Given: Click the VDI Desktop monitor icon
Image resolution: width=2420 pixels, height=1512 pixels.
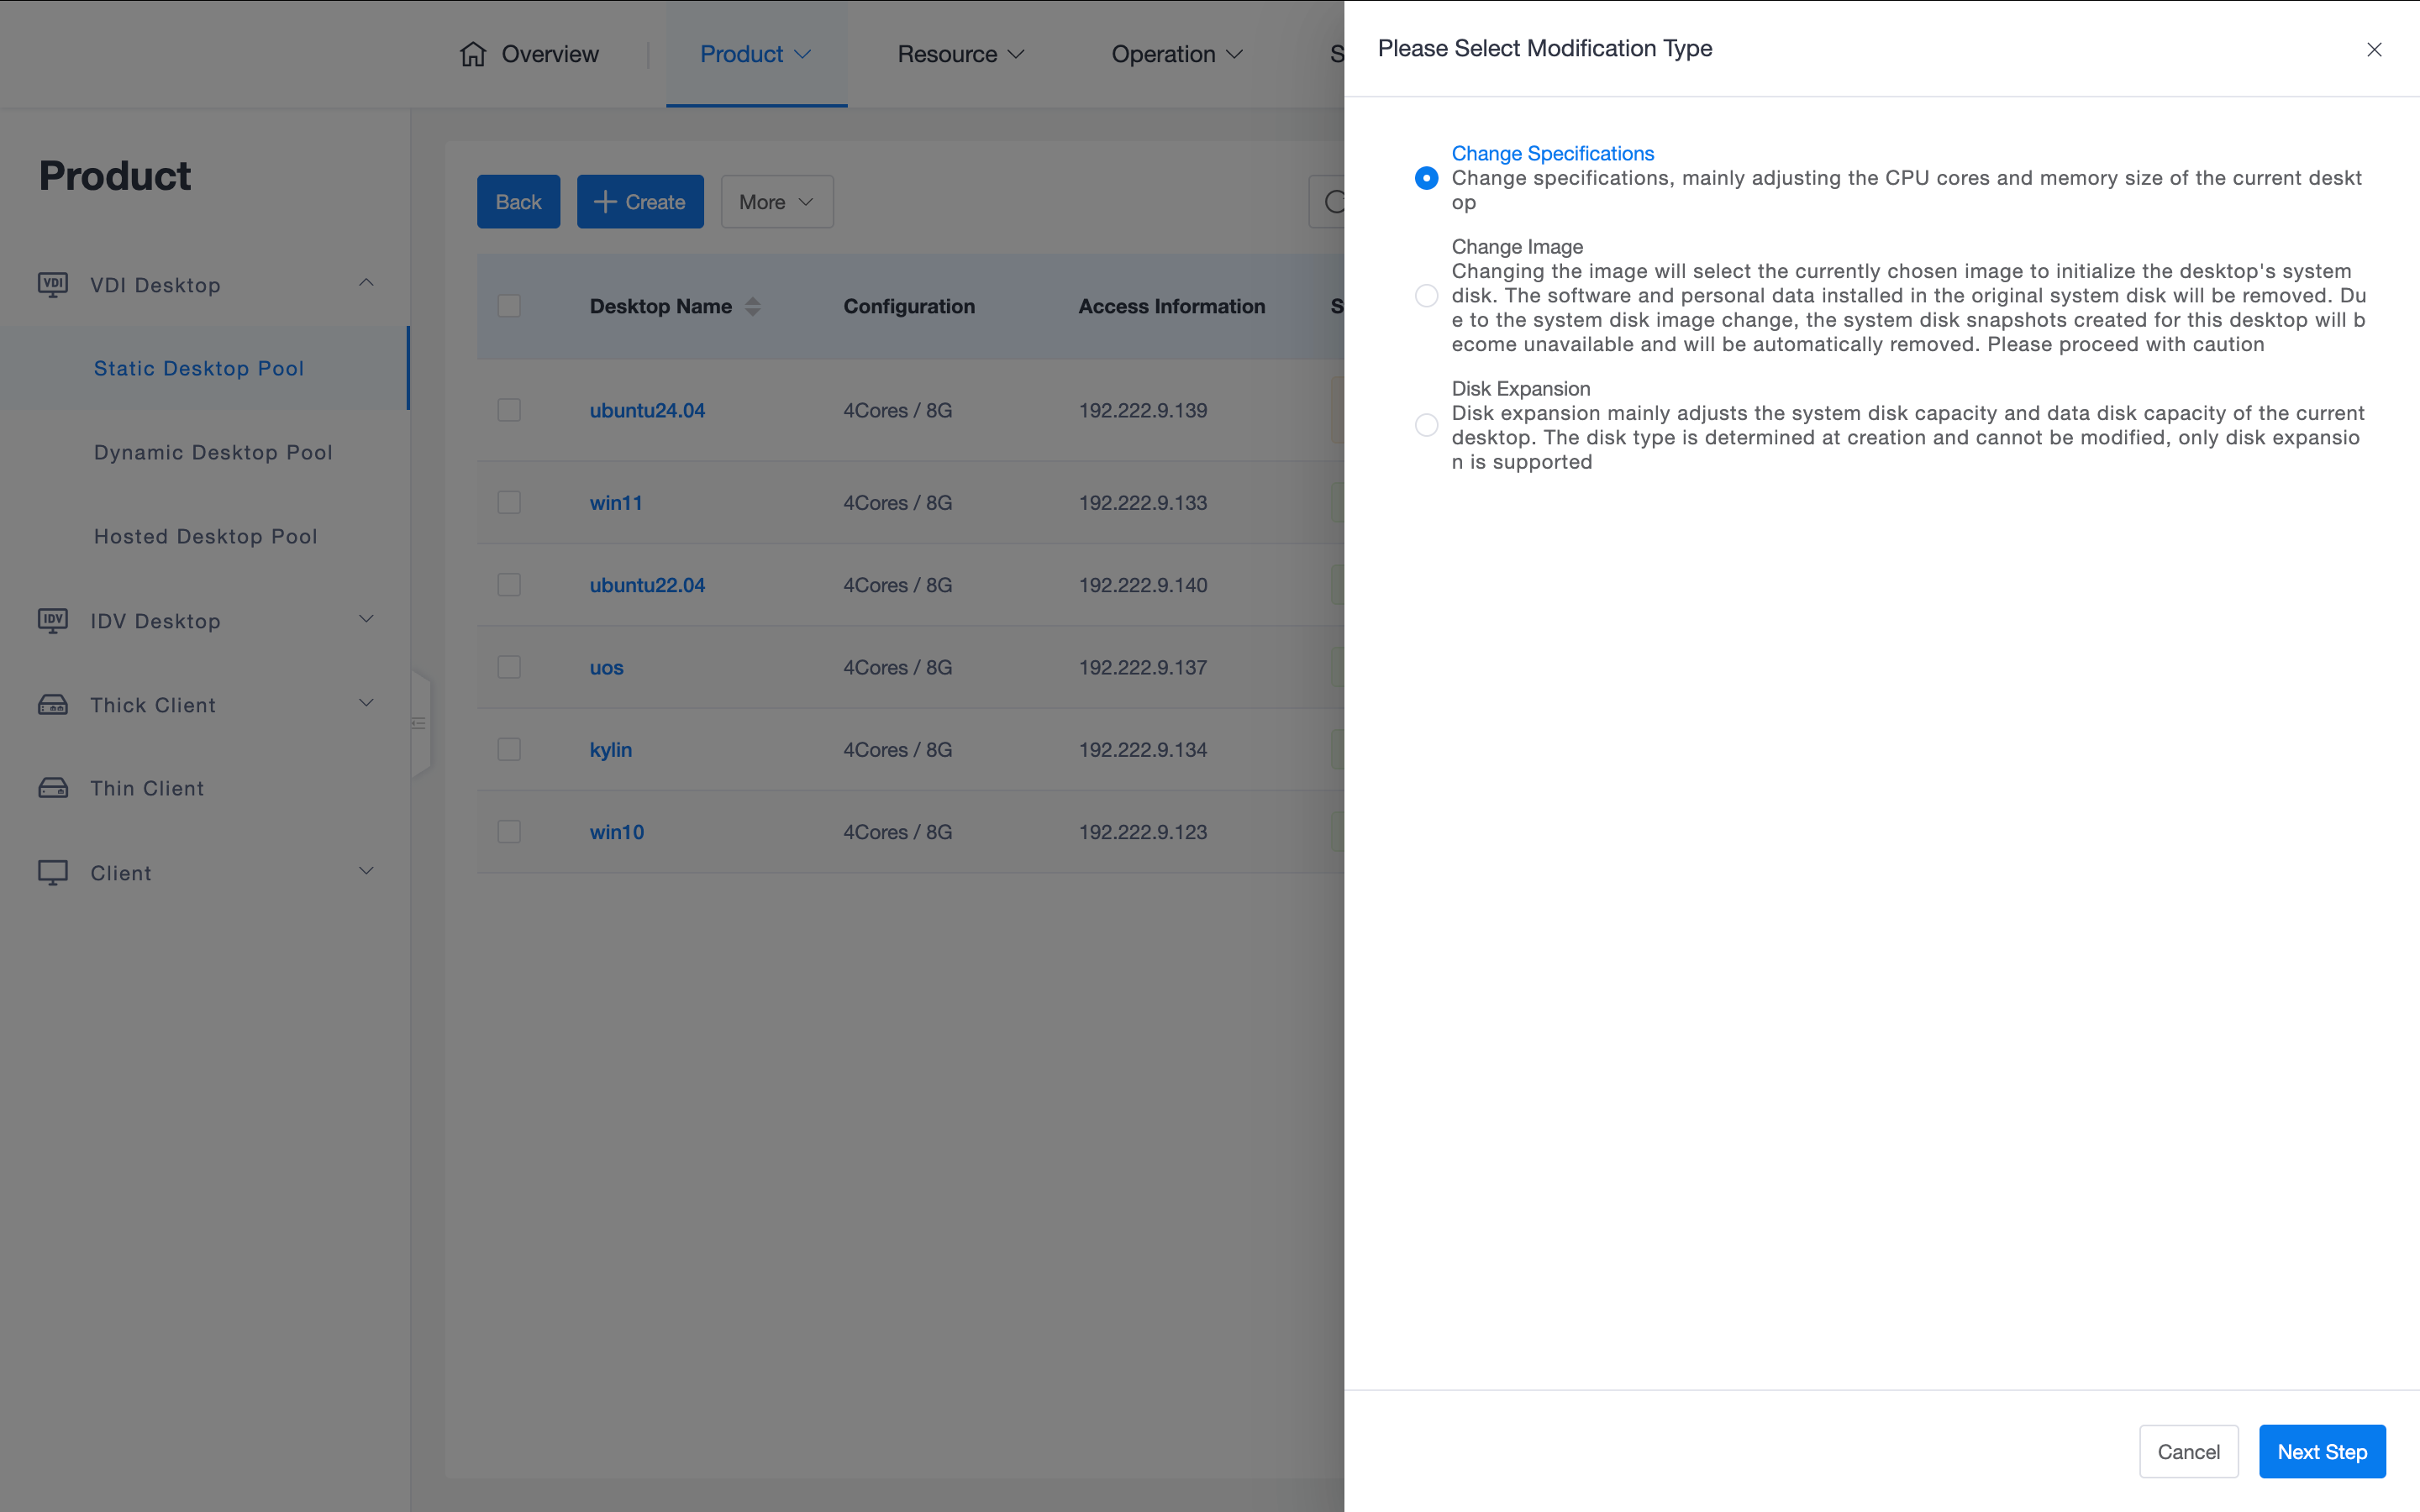Looking at the screenshot, I should pyautogui.click(x=53, y=285).
